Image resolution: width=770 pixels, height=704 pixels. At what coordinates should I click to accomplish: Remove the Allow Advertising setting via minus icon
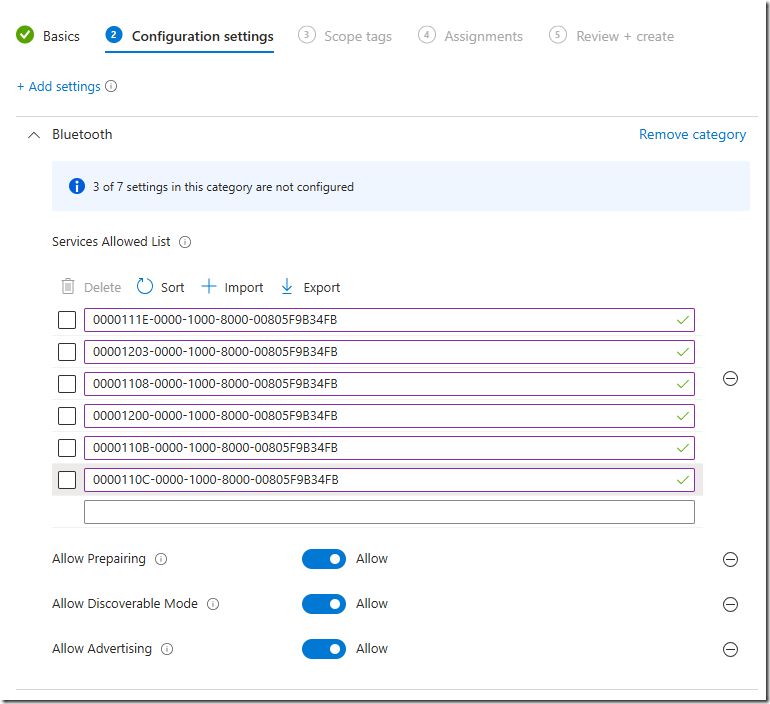click(x=730, y=650)
